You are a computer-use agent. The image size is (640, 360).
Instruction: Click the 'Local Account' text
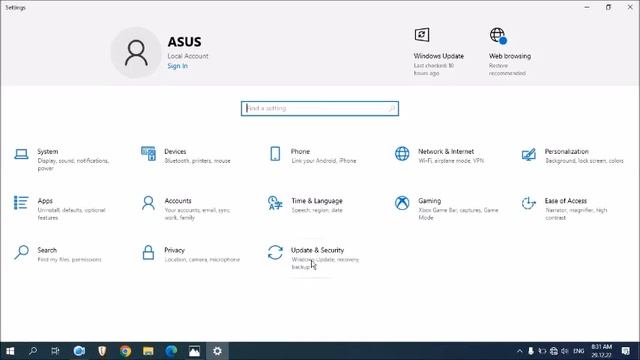188,56
